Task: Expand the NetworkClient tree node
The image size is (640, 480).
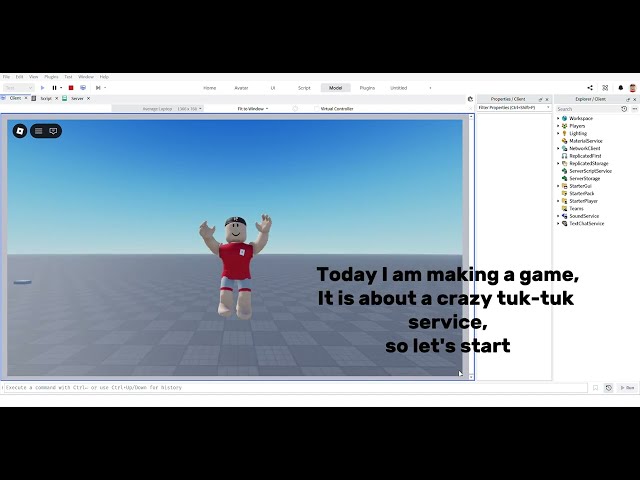Action: click(x=558, y=148)
